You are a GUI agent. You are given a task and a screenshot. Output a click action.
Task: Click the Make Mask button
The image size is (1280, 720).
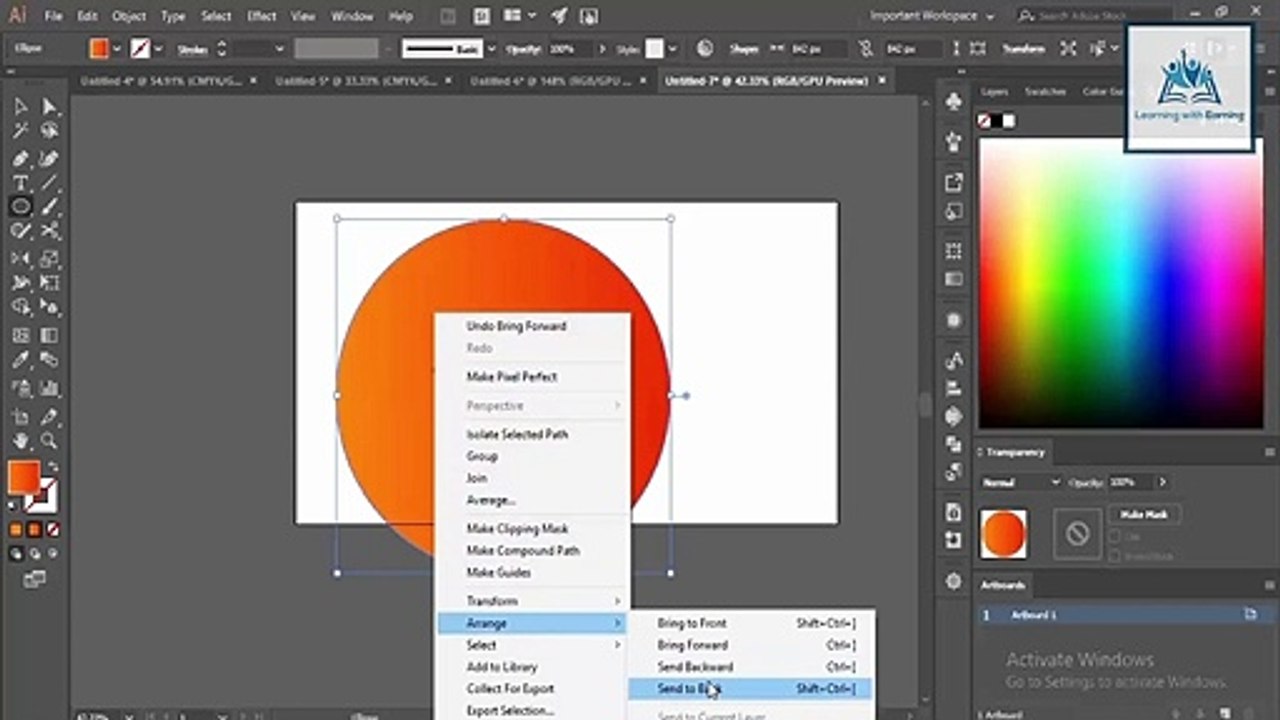coord(1144,514)
